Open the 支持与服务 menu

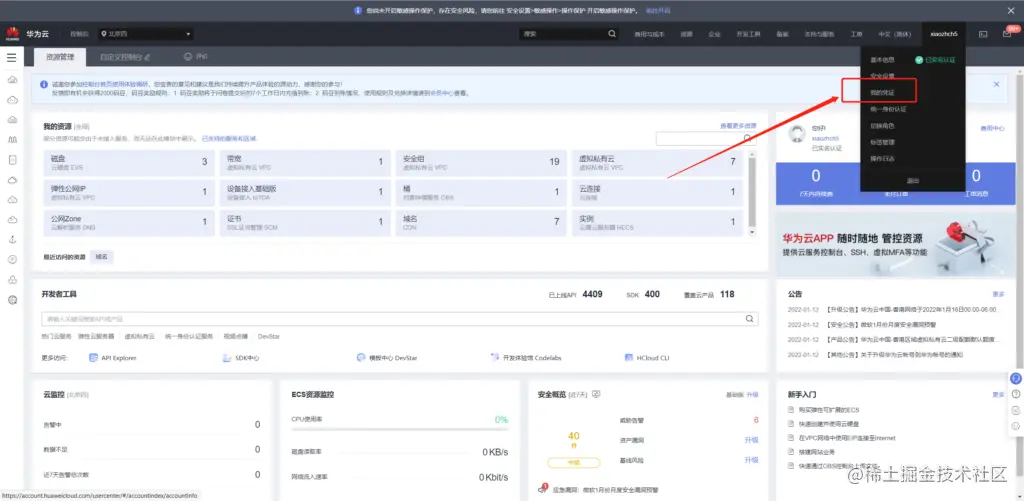point(819,34)
